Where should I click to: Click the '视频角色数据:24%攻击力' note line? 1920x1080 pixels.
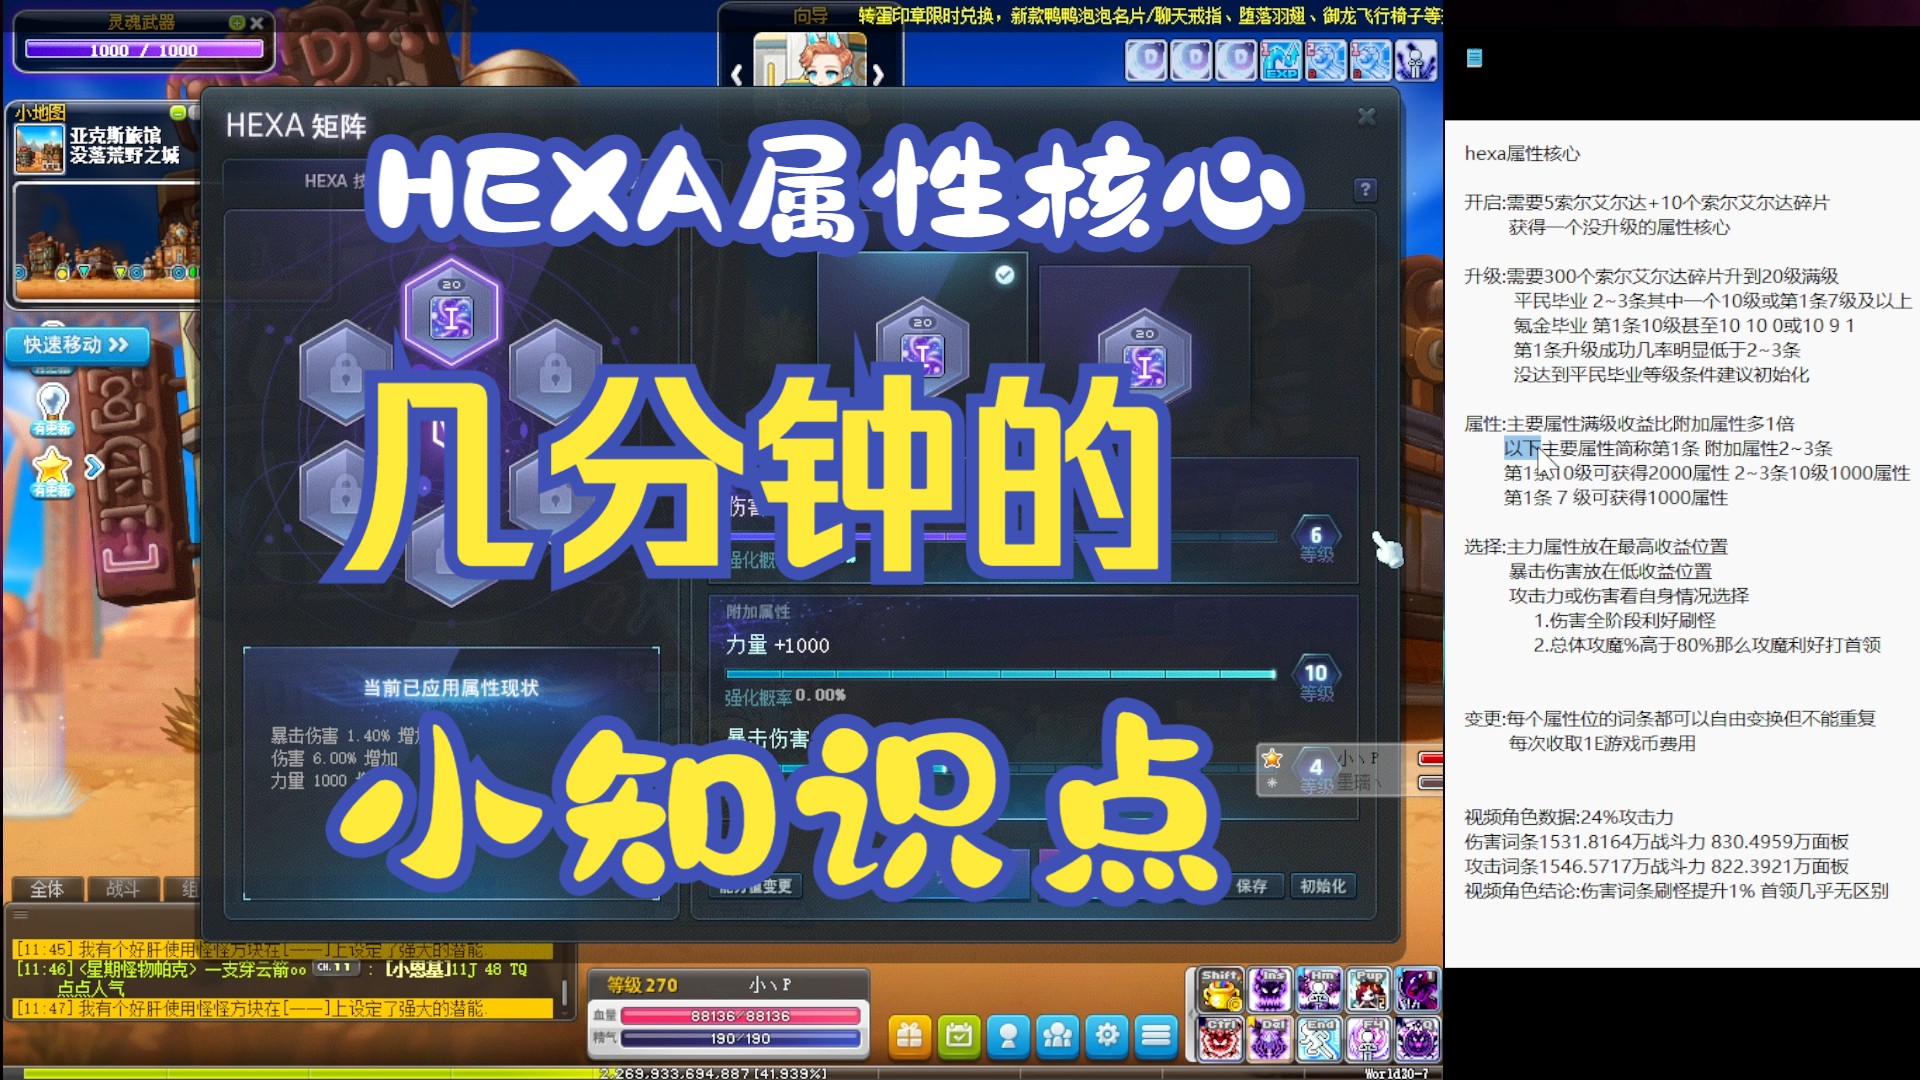pyautogui.click(x=1569, y=817)
